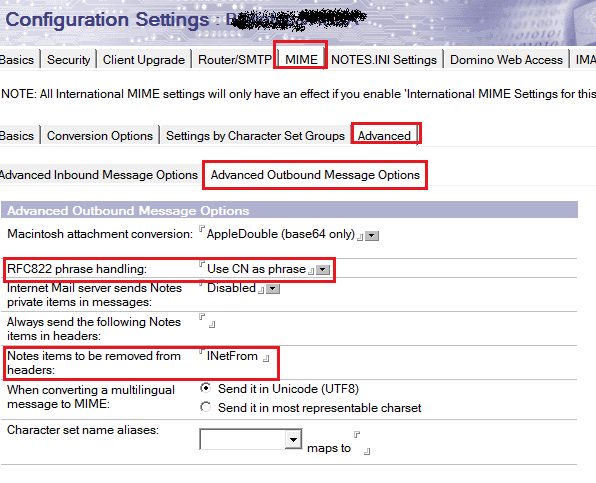Open the Domino Web Access tab
This screenshot has height=483, width=596.
pyautogui.click(x=506, y=60)
